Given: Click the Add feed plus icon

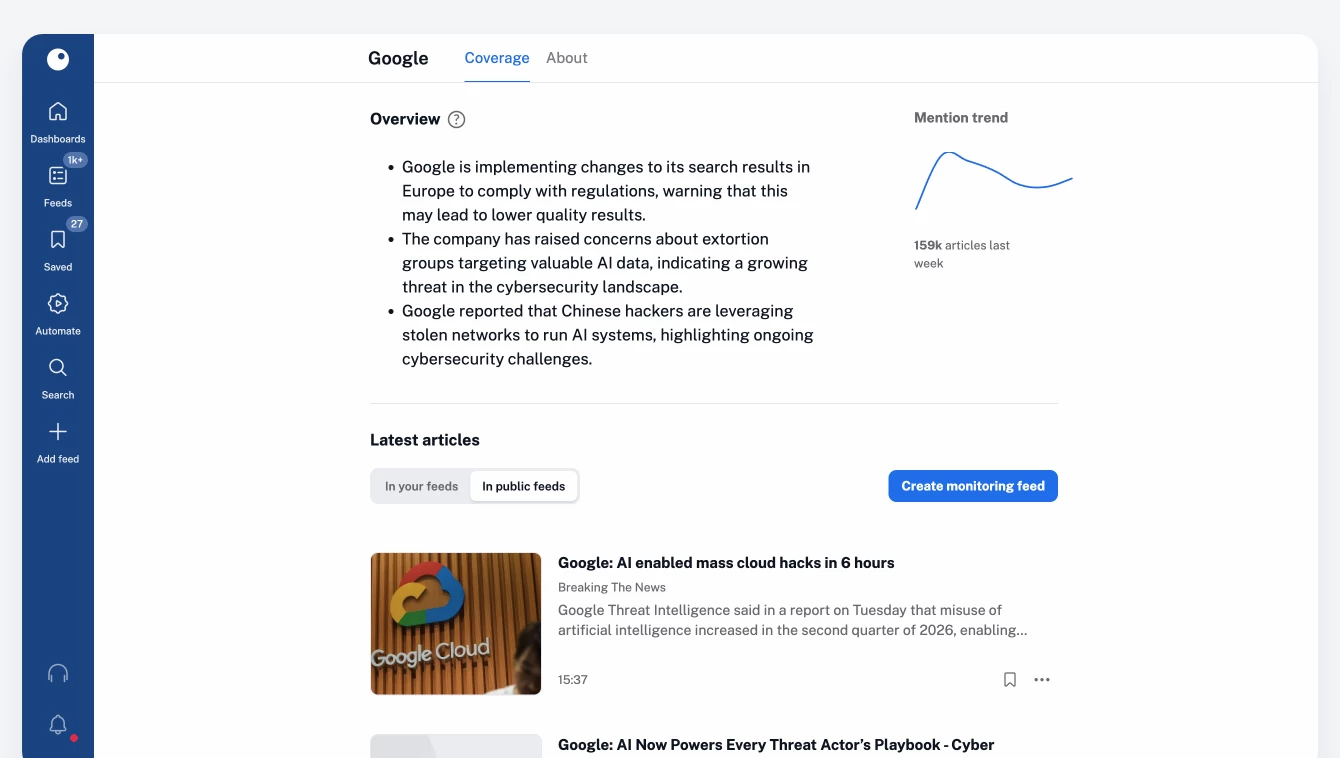Looking at the screenshot, I should point(58,432).
